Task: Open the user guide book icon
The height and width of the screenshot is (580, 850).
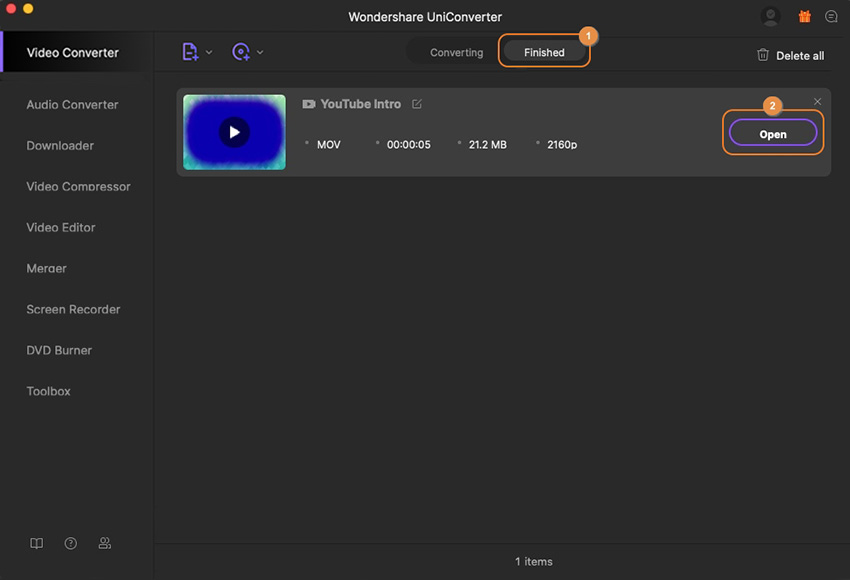Action: point(36,543)
